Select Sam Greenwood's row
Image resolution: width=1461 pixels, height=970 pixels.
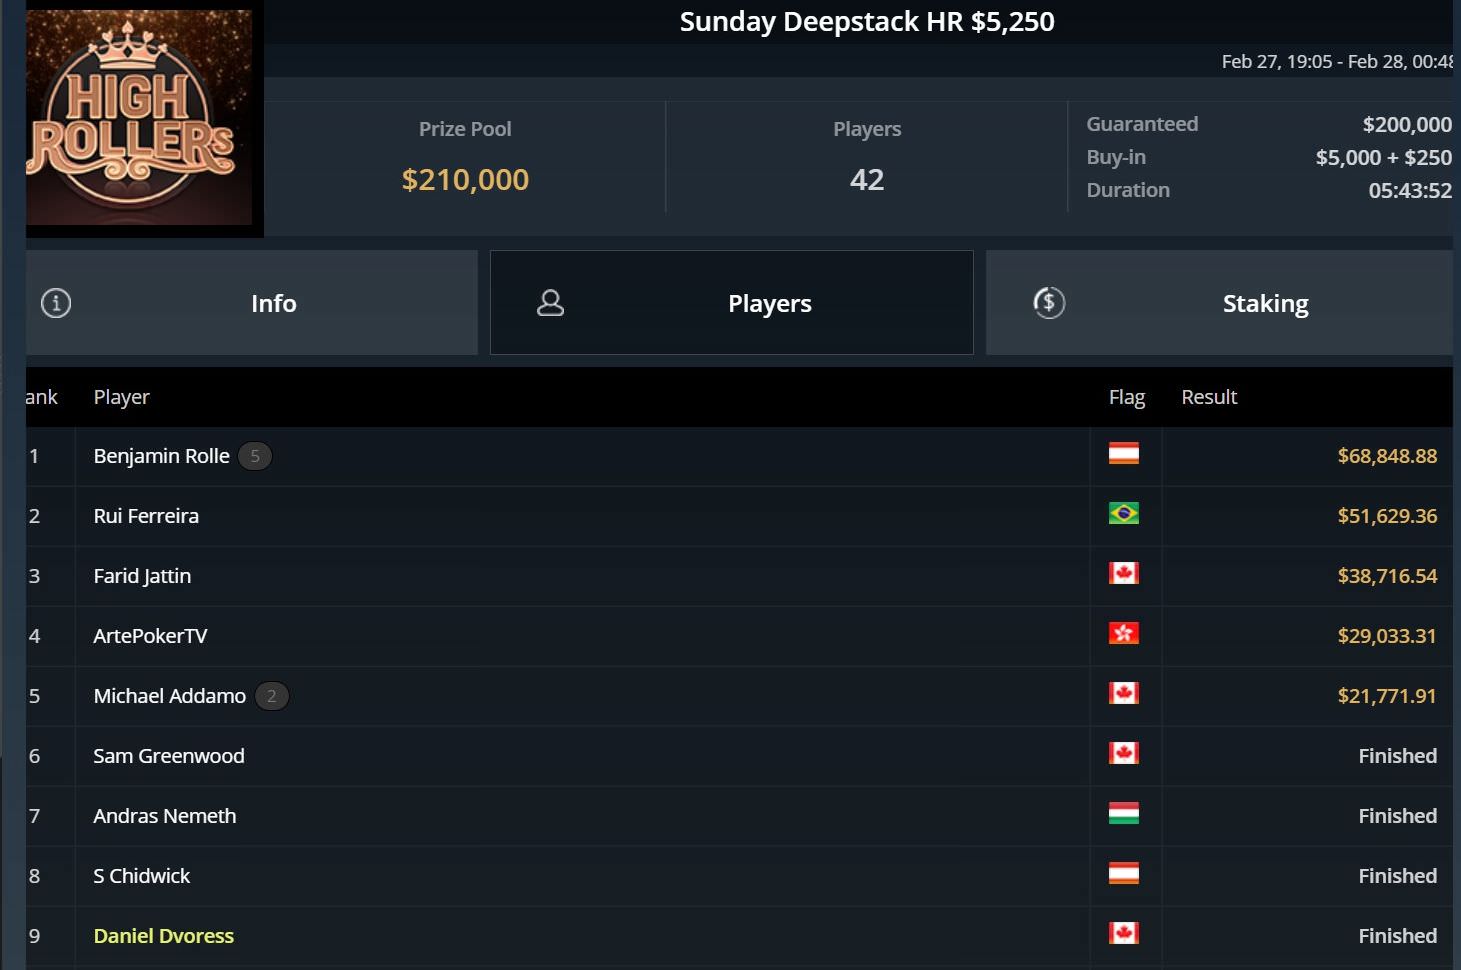point(168,756)
